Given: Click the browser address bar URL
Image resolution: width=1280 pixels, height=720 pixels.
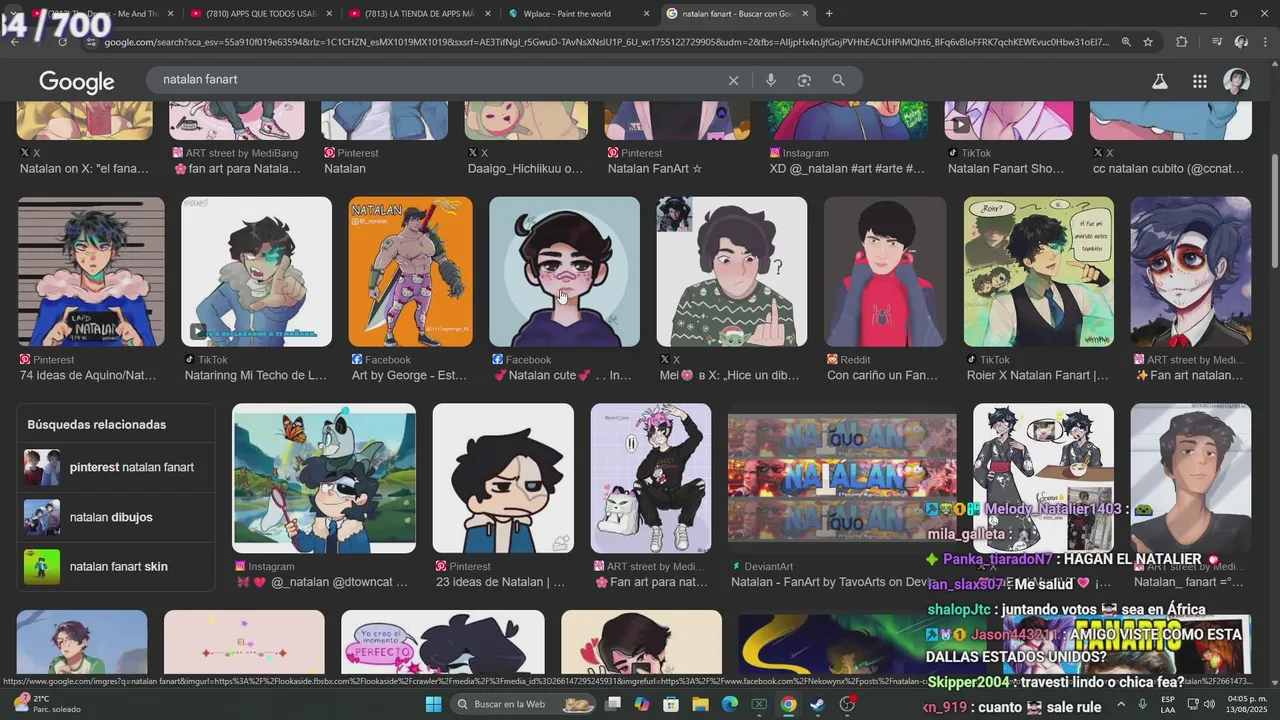Looking at the screenshot, I should point(605,42).
